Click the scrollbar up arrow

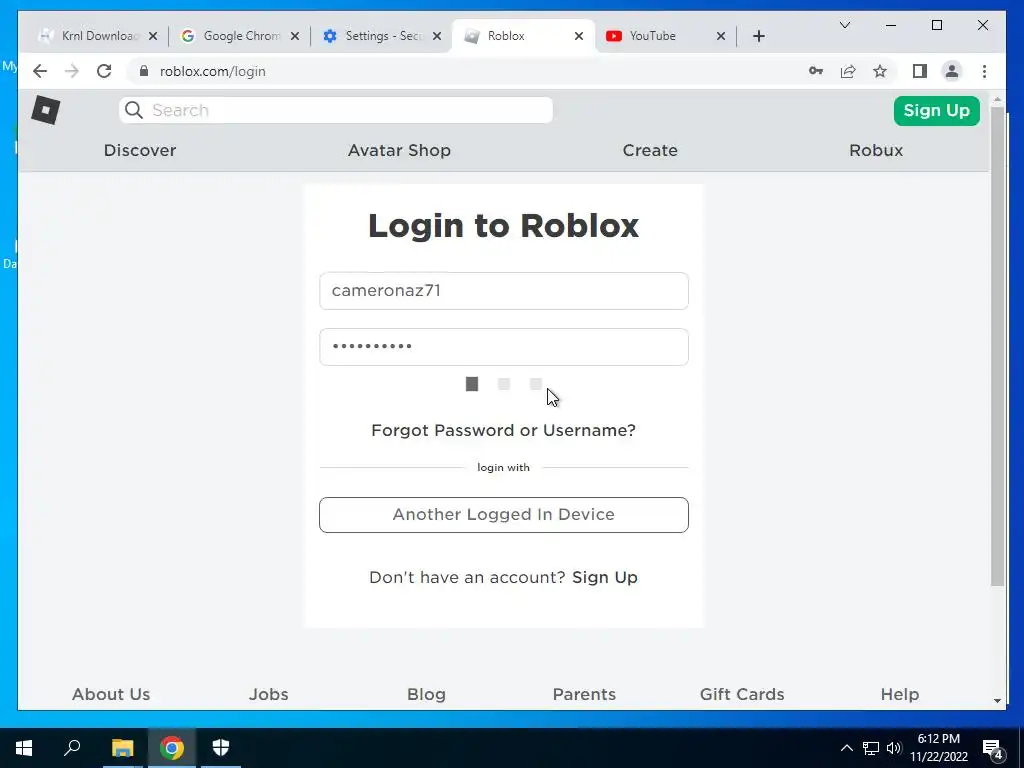pyautogui.click(x=997, y=100)
